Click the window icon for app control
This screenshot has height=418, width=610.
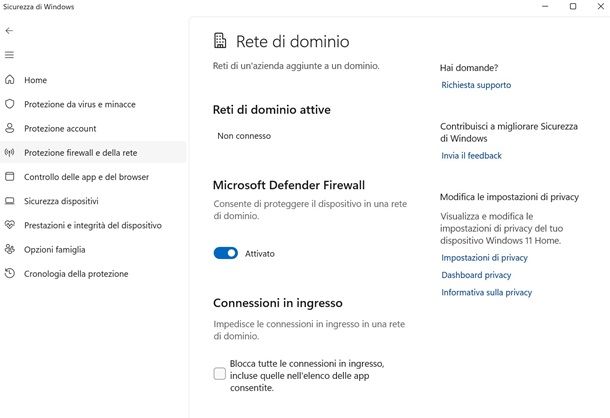point(10,176)
